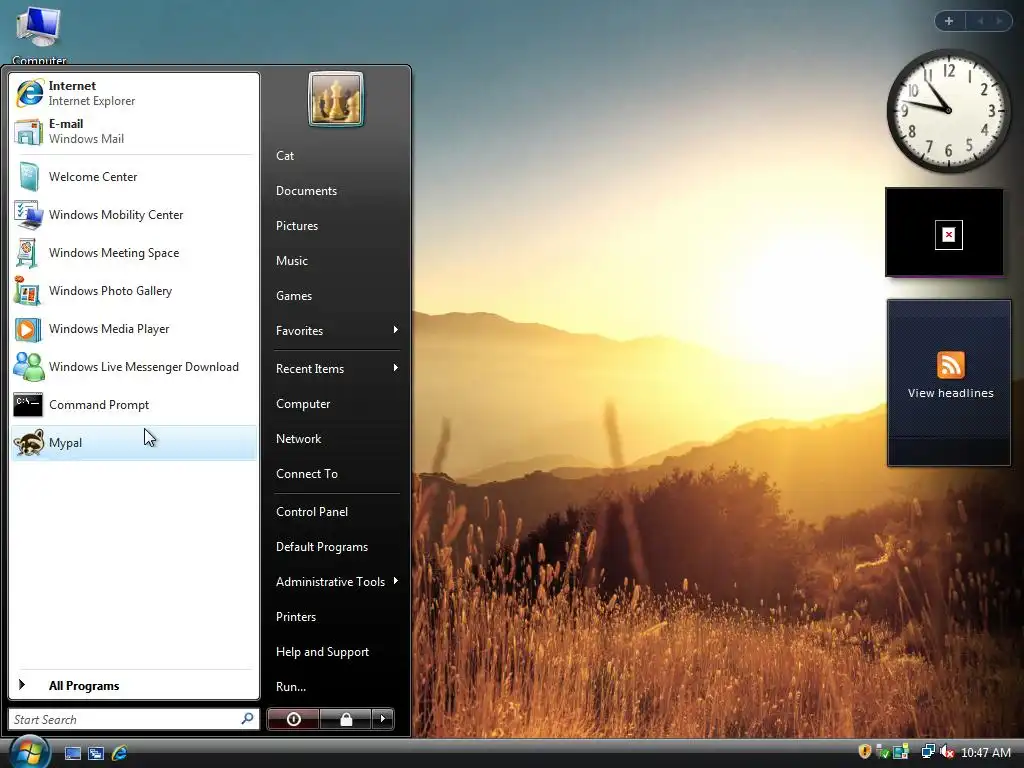
Task: Open Windows Photo Gallery
Action: (x=134, y=291)
